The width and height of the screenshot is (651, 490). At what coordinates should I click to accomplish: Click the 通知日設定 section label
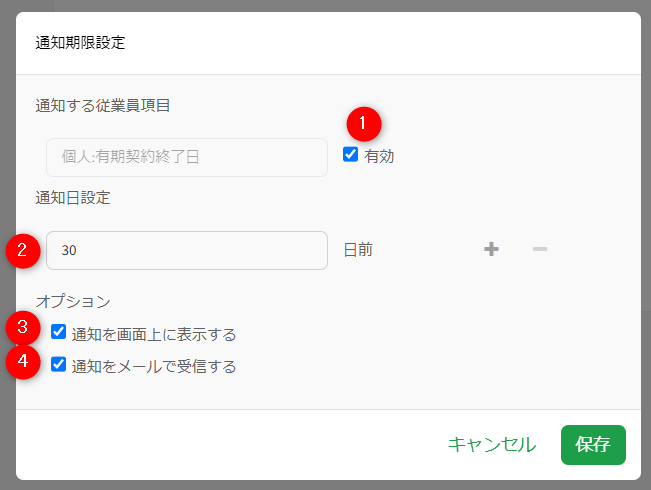(73, 197)
